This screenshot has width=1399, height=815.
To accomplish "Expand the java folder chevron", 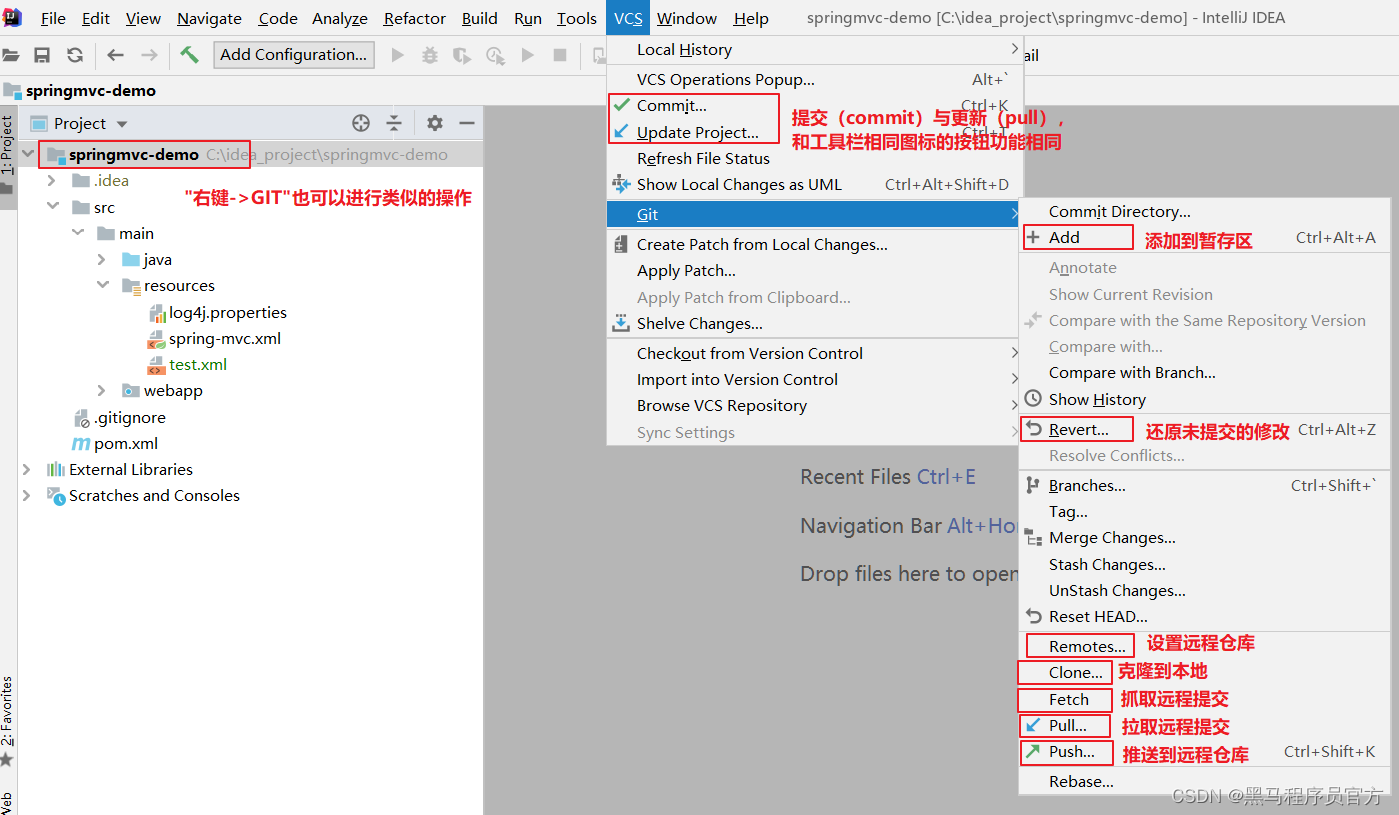I will point(102,259).
